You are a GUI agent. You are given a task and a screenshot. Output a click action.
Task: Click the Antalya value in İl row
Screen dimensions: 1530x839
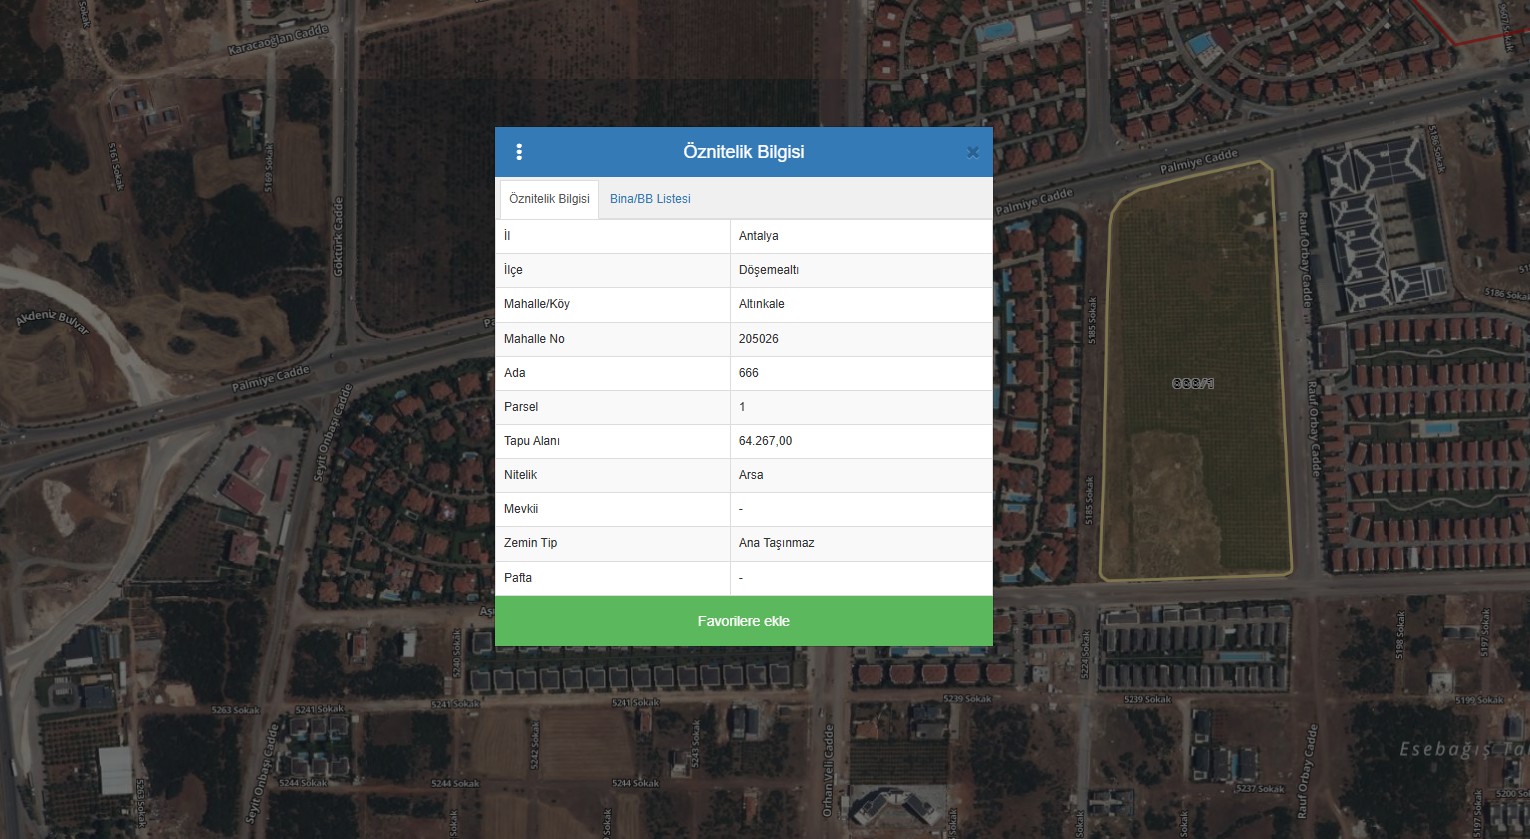[758, 236]
